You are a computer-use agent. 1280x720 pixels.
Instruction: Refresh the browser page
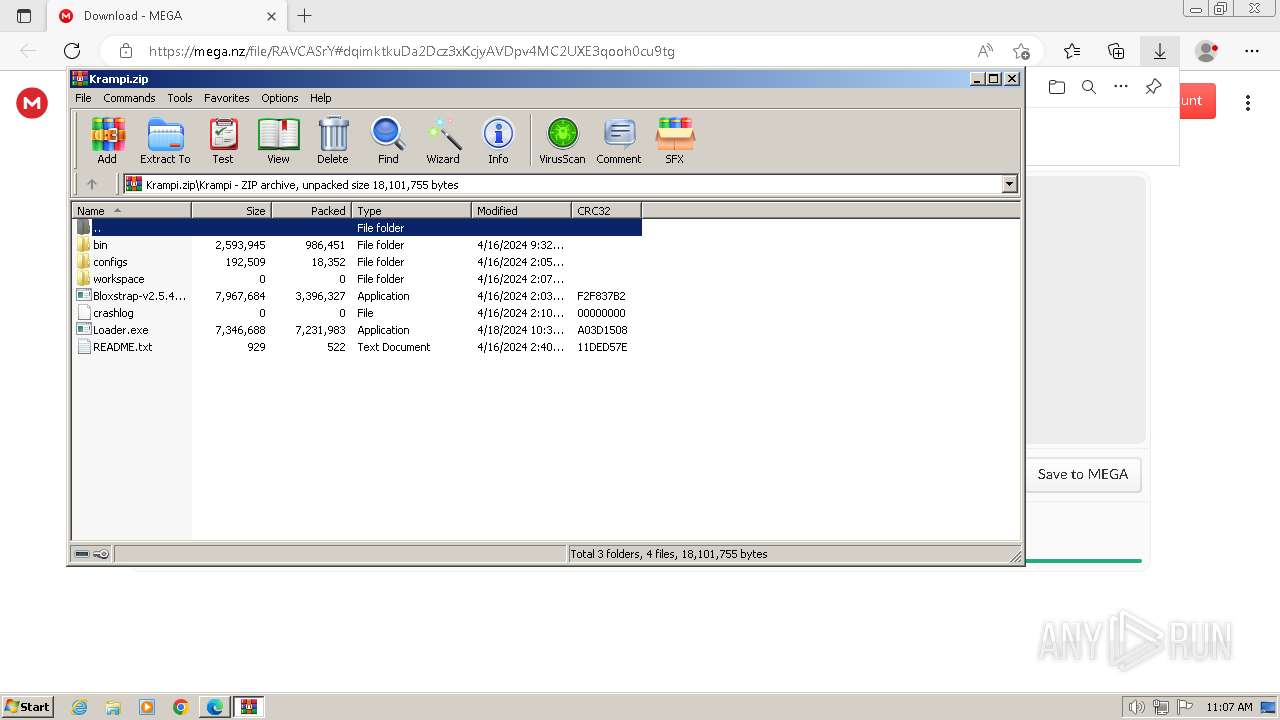pyautogui.click(x=72, y=51)
